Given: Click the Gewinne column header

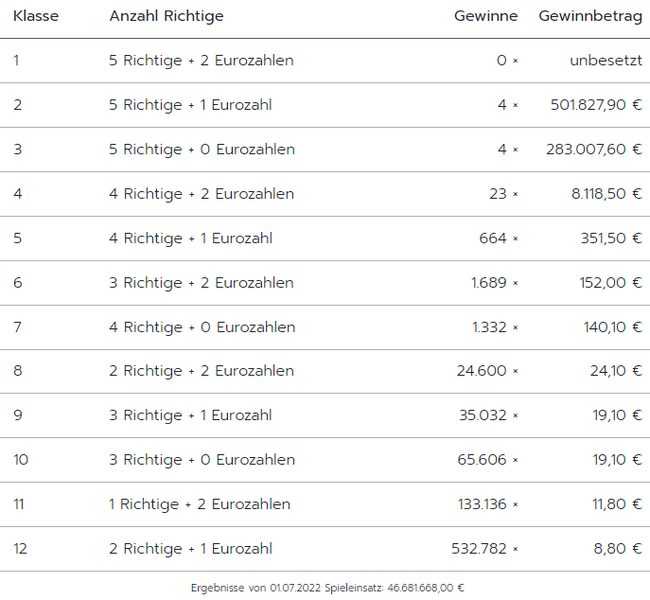Looking at the screenshot, I should (485, 16).
